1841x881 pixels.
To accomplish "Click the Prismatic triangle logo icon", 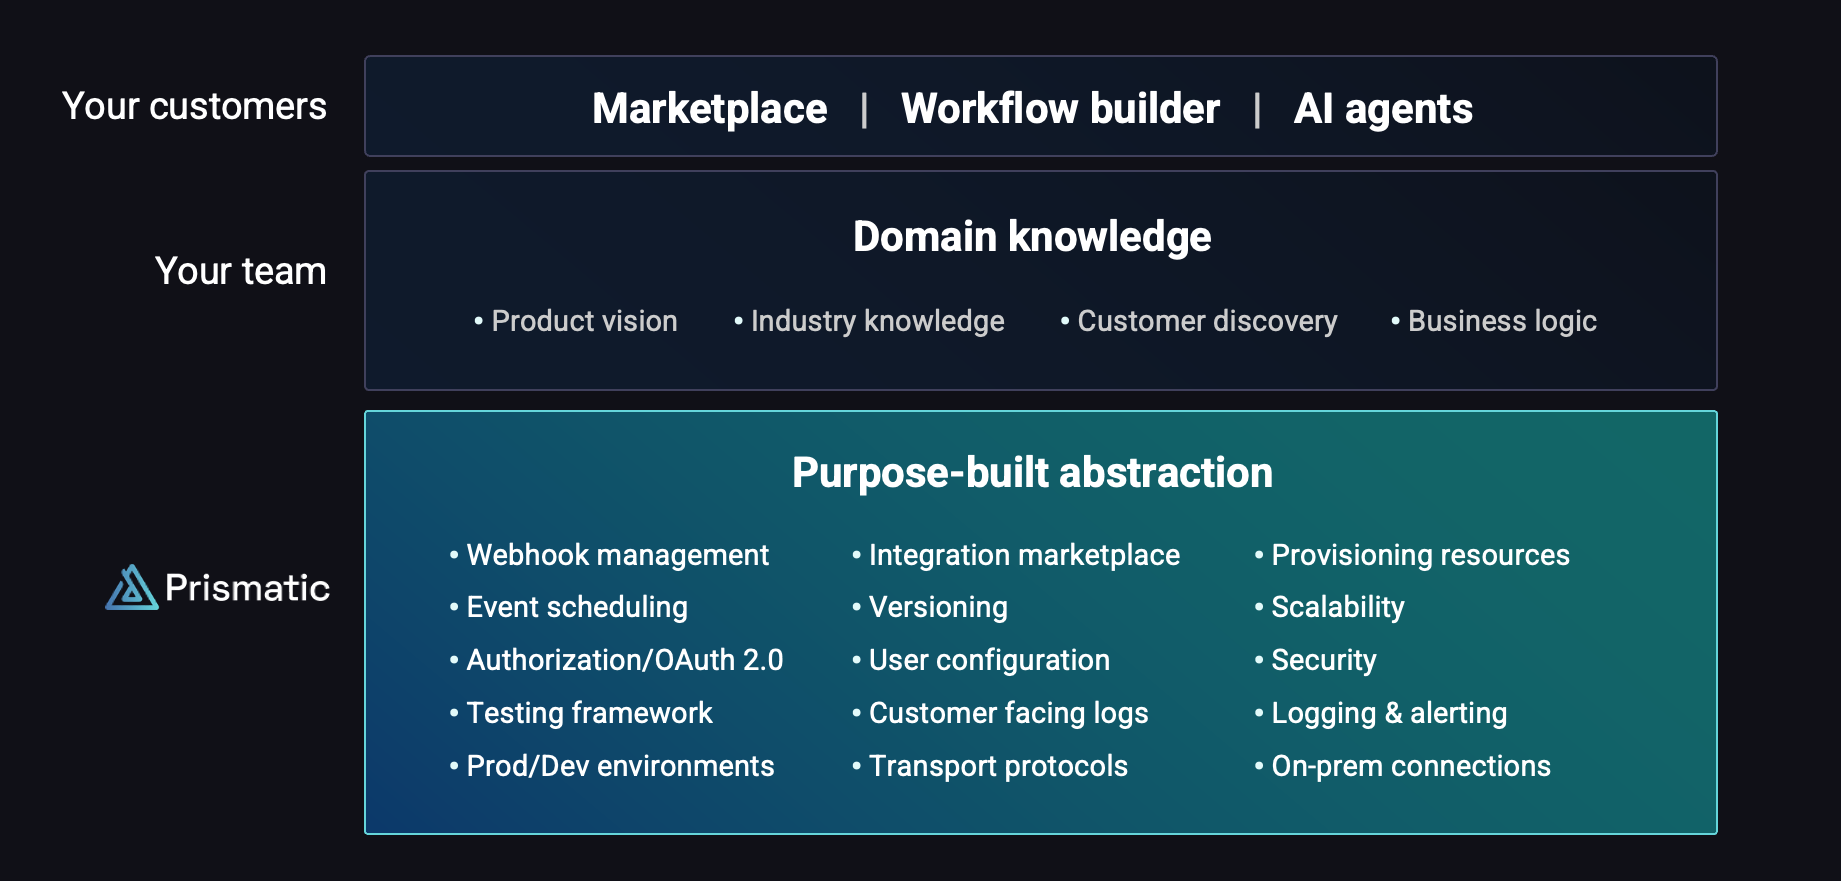I will tap(132, 588).
